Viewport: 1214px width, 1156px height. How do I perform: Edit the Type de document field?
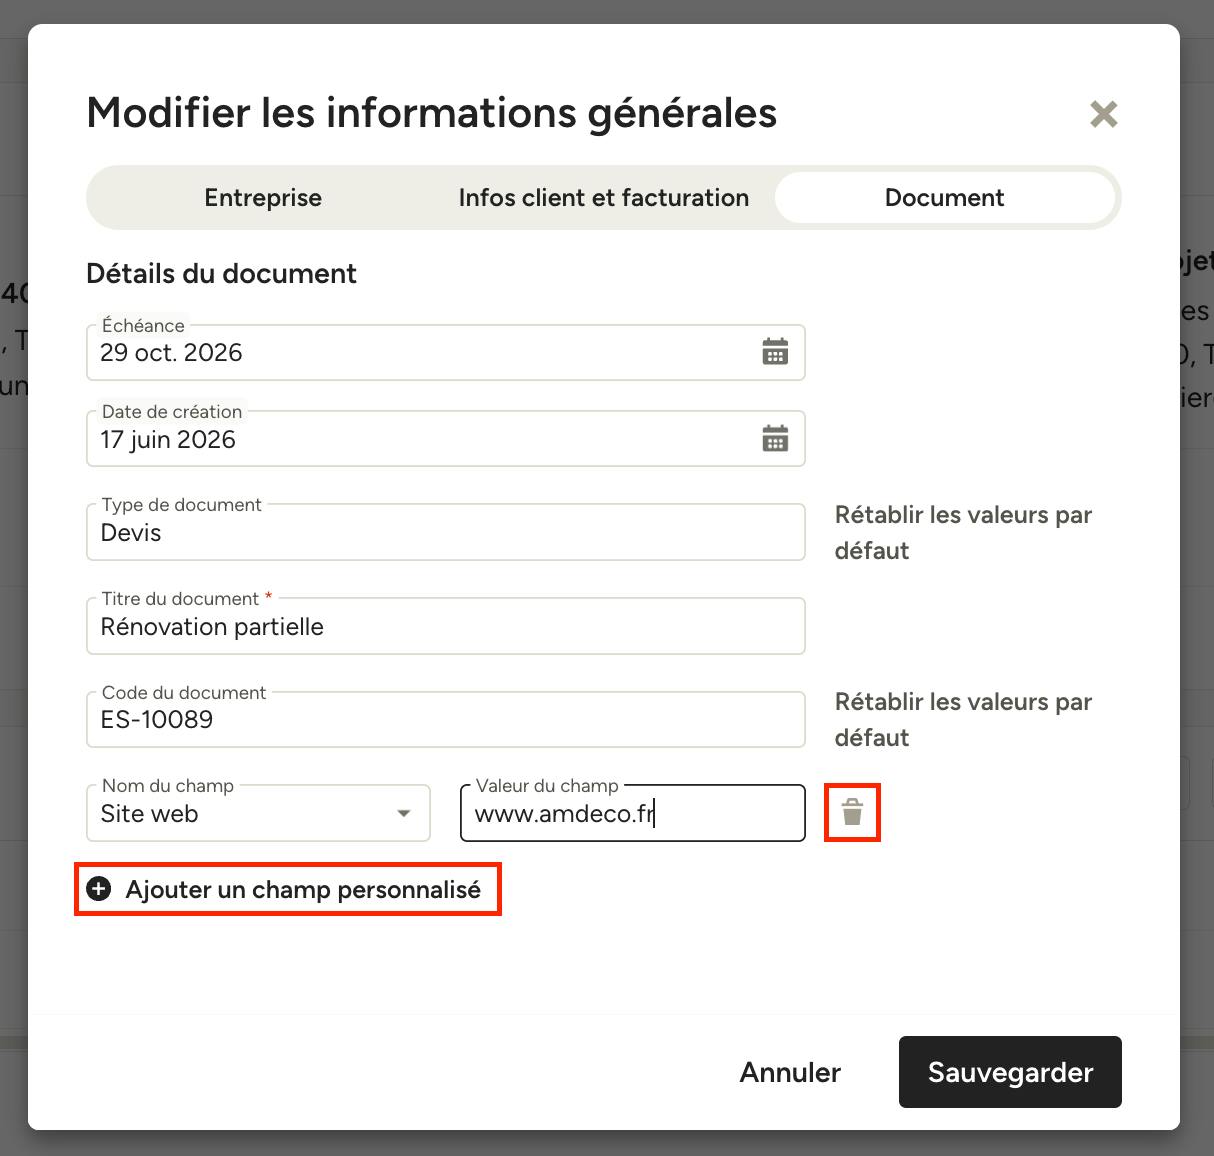pyautogui.click(x=446, y=532)
